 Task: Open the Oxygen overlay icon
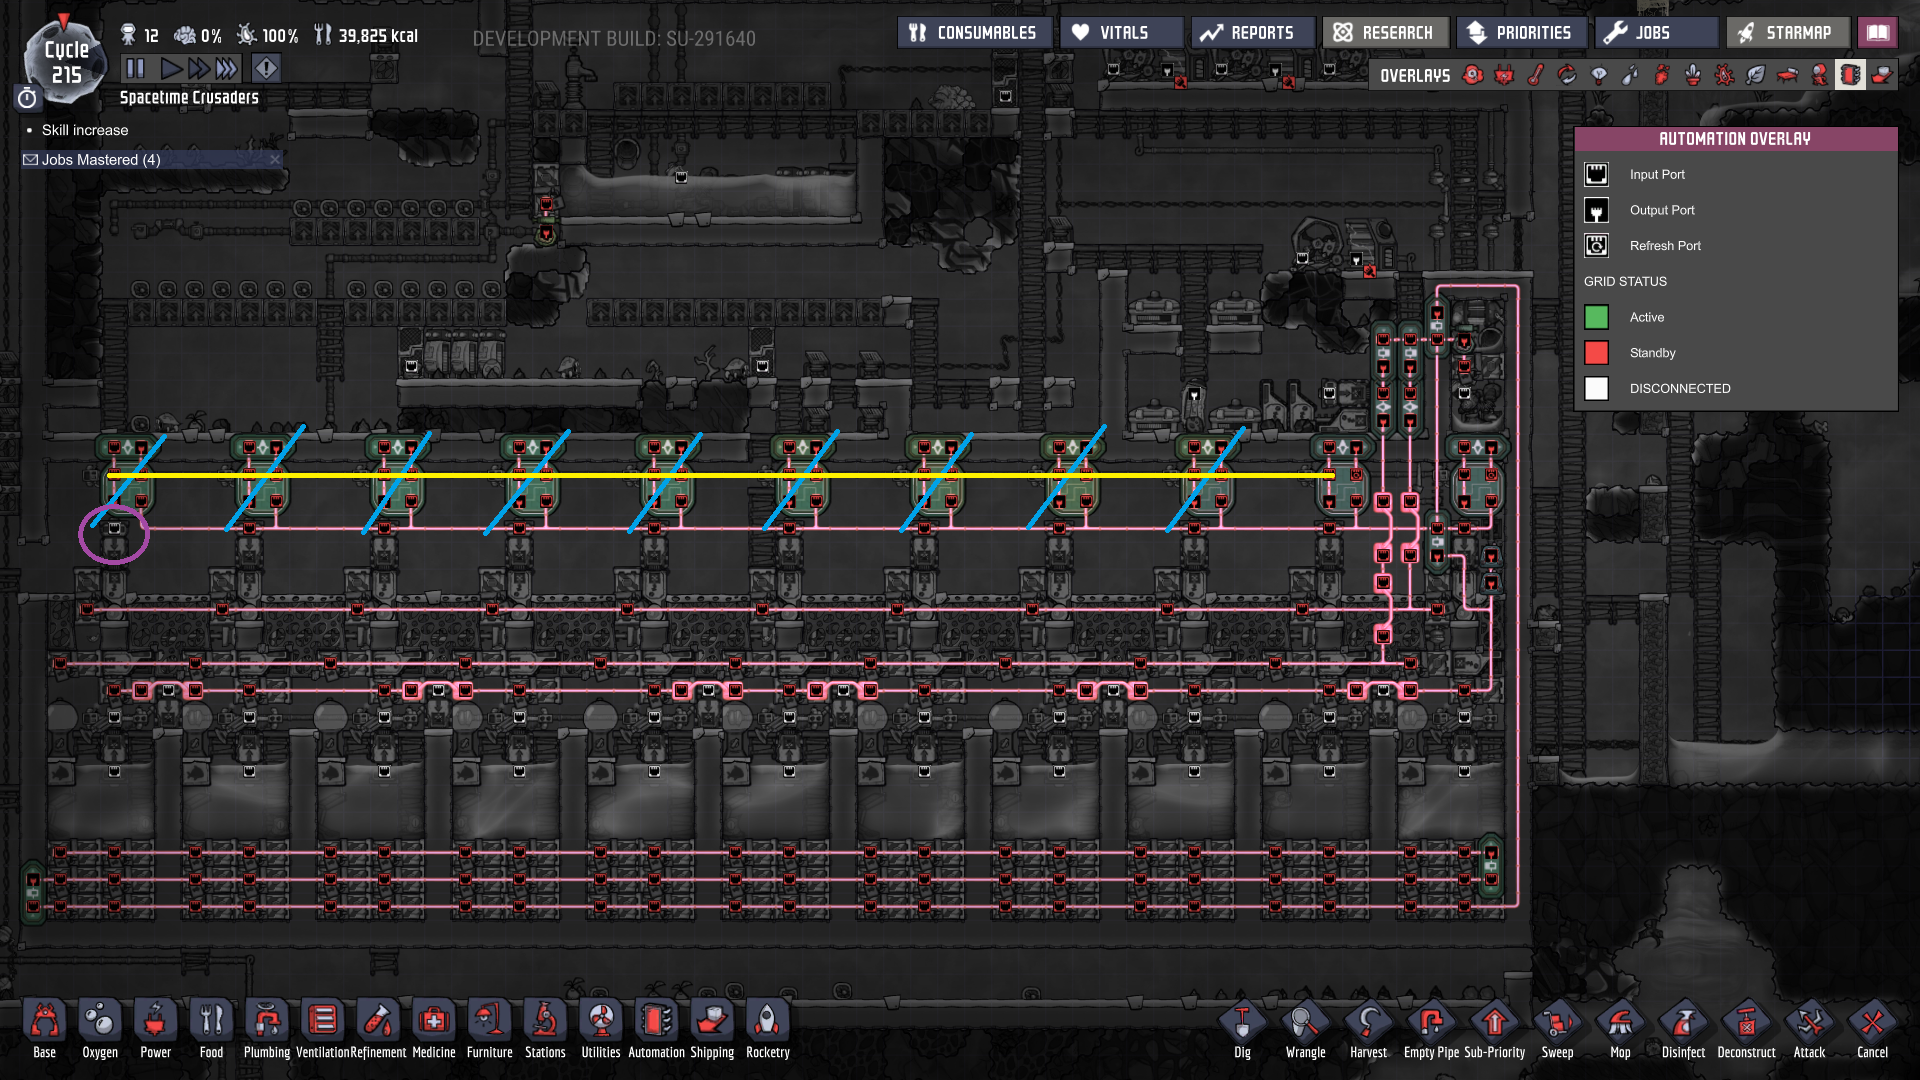coord(1473,75)
